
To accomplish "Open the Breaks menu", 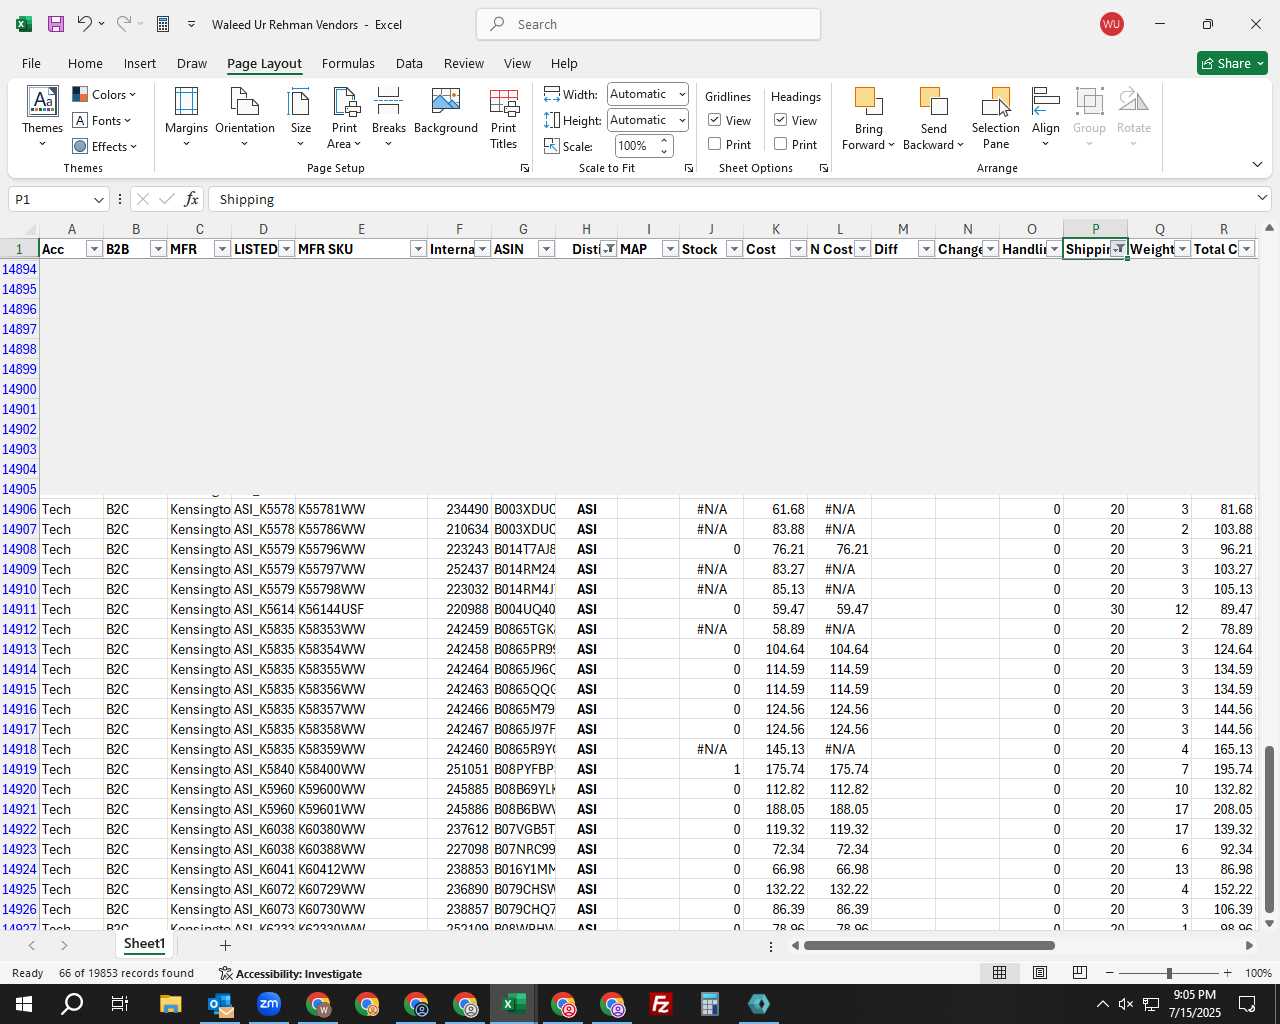I will (x=389, y=118).
